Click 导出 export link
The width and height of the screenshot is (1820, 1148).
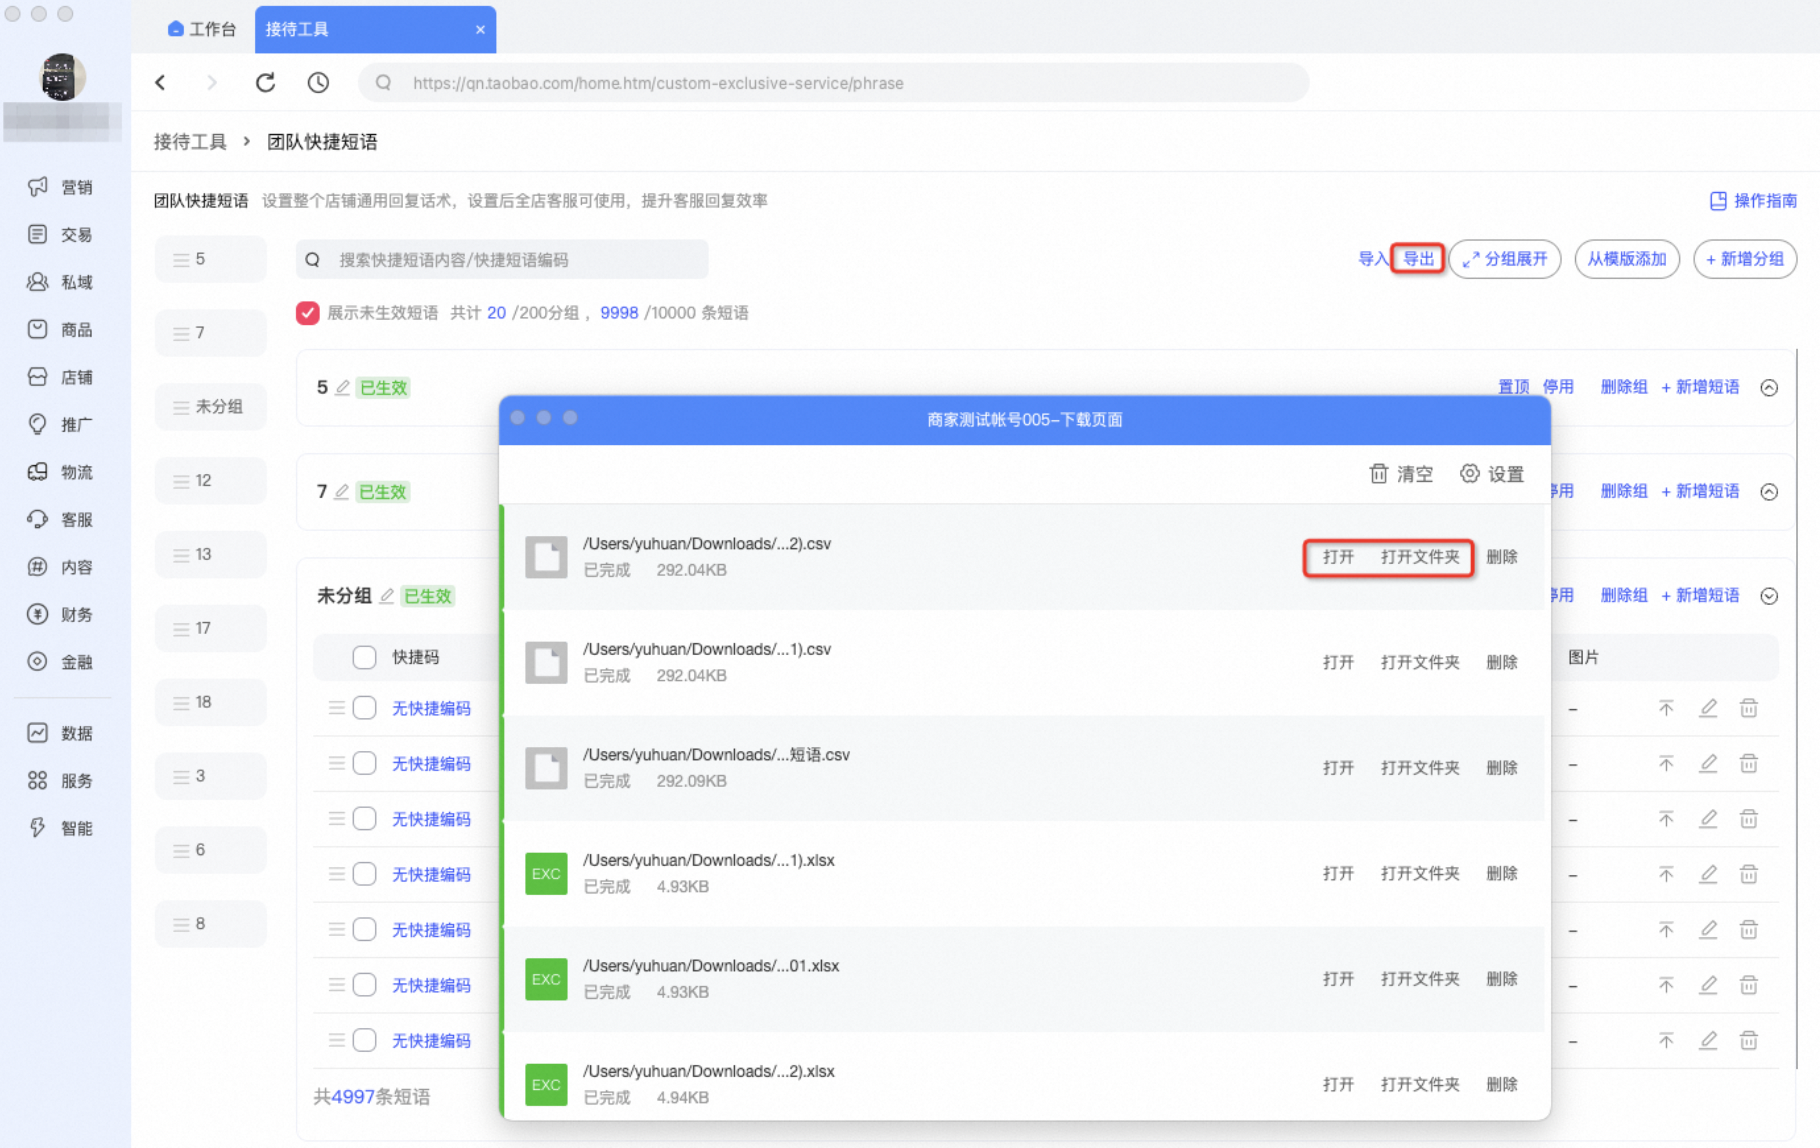pyautogui.click(x=1418, y=260)
